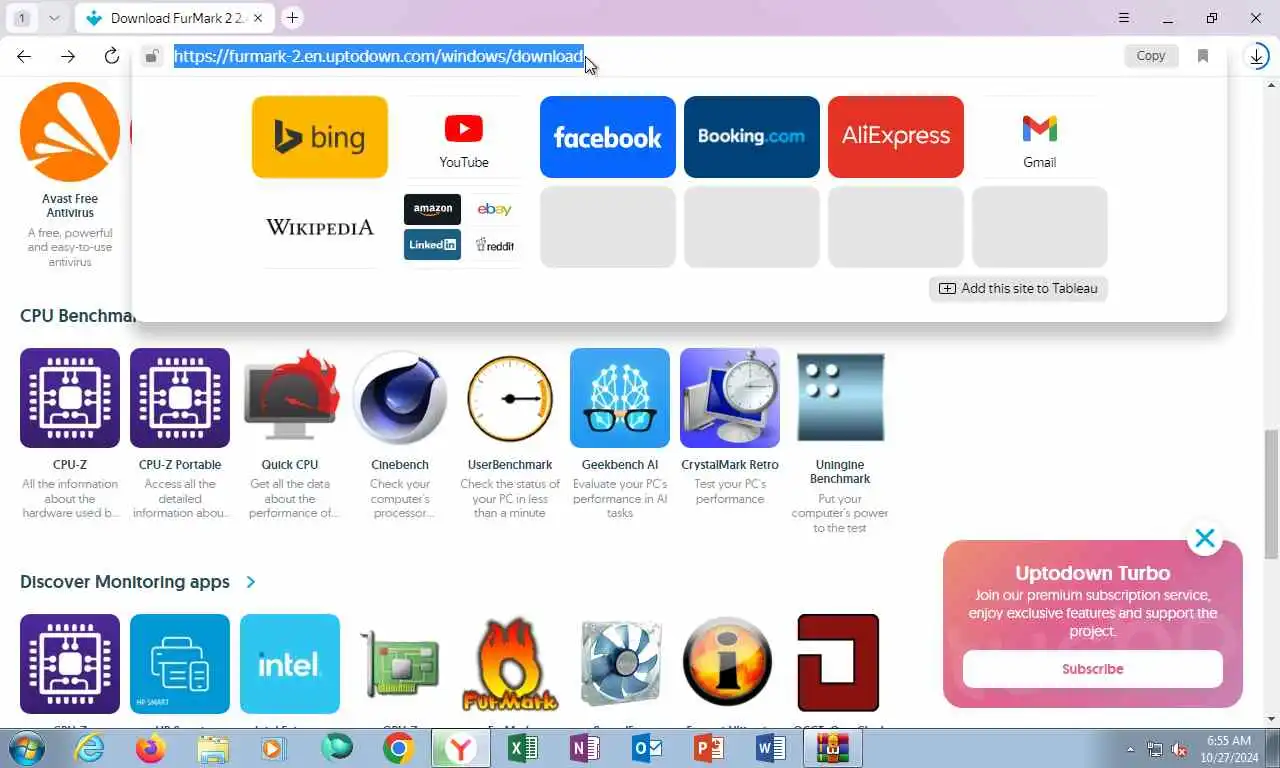This screenshot has height=768, width=1280.
Task: Copy the URL with Copy button
Action: click(1151, 56)
